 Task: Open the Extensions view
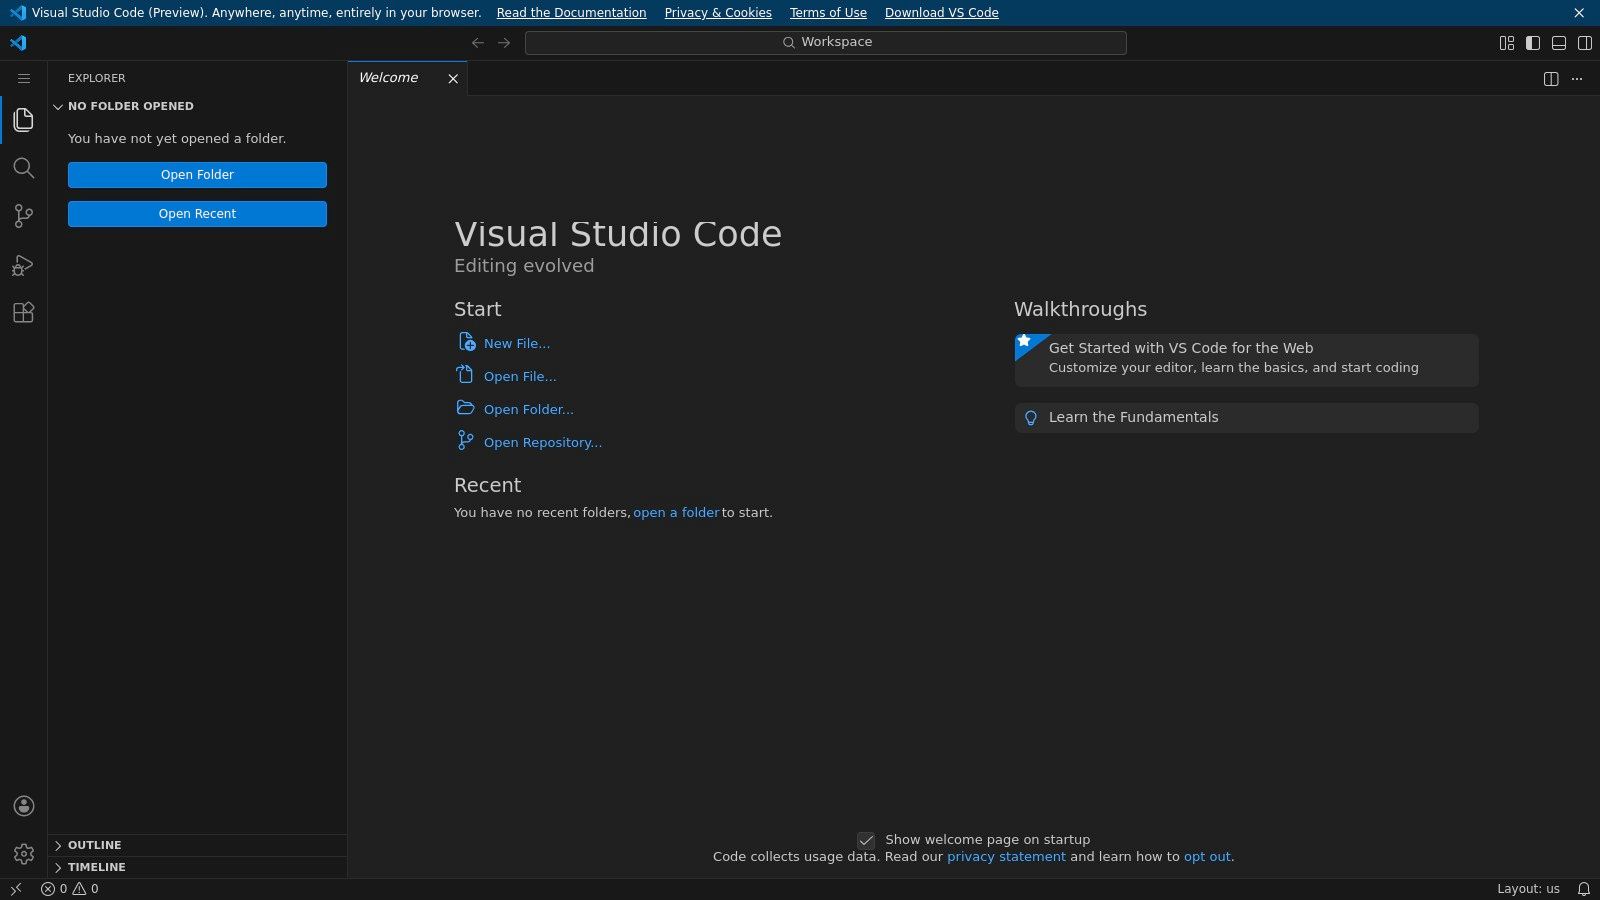[x=24, y=312]
